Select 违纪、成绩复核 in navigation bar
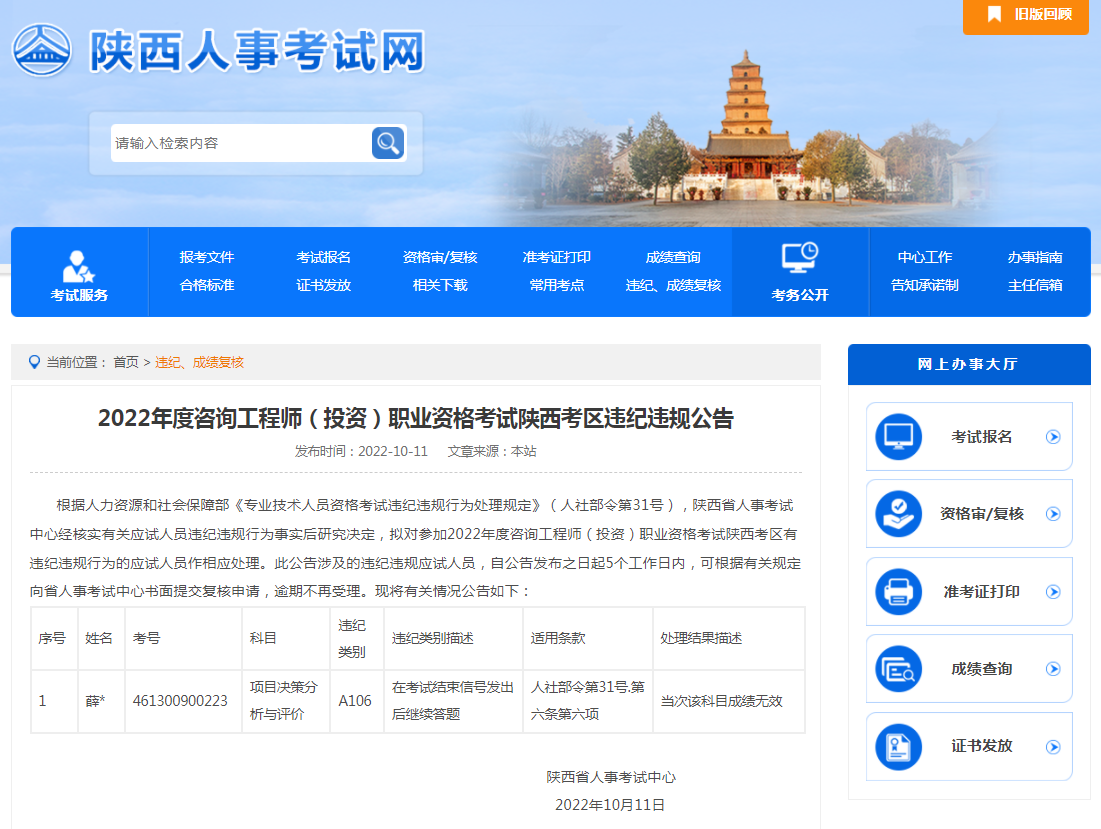 (x=673, y=285)
